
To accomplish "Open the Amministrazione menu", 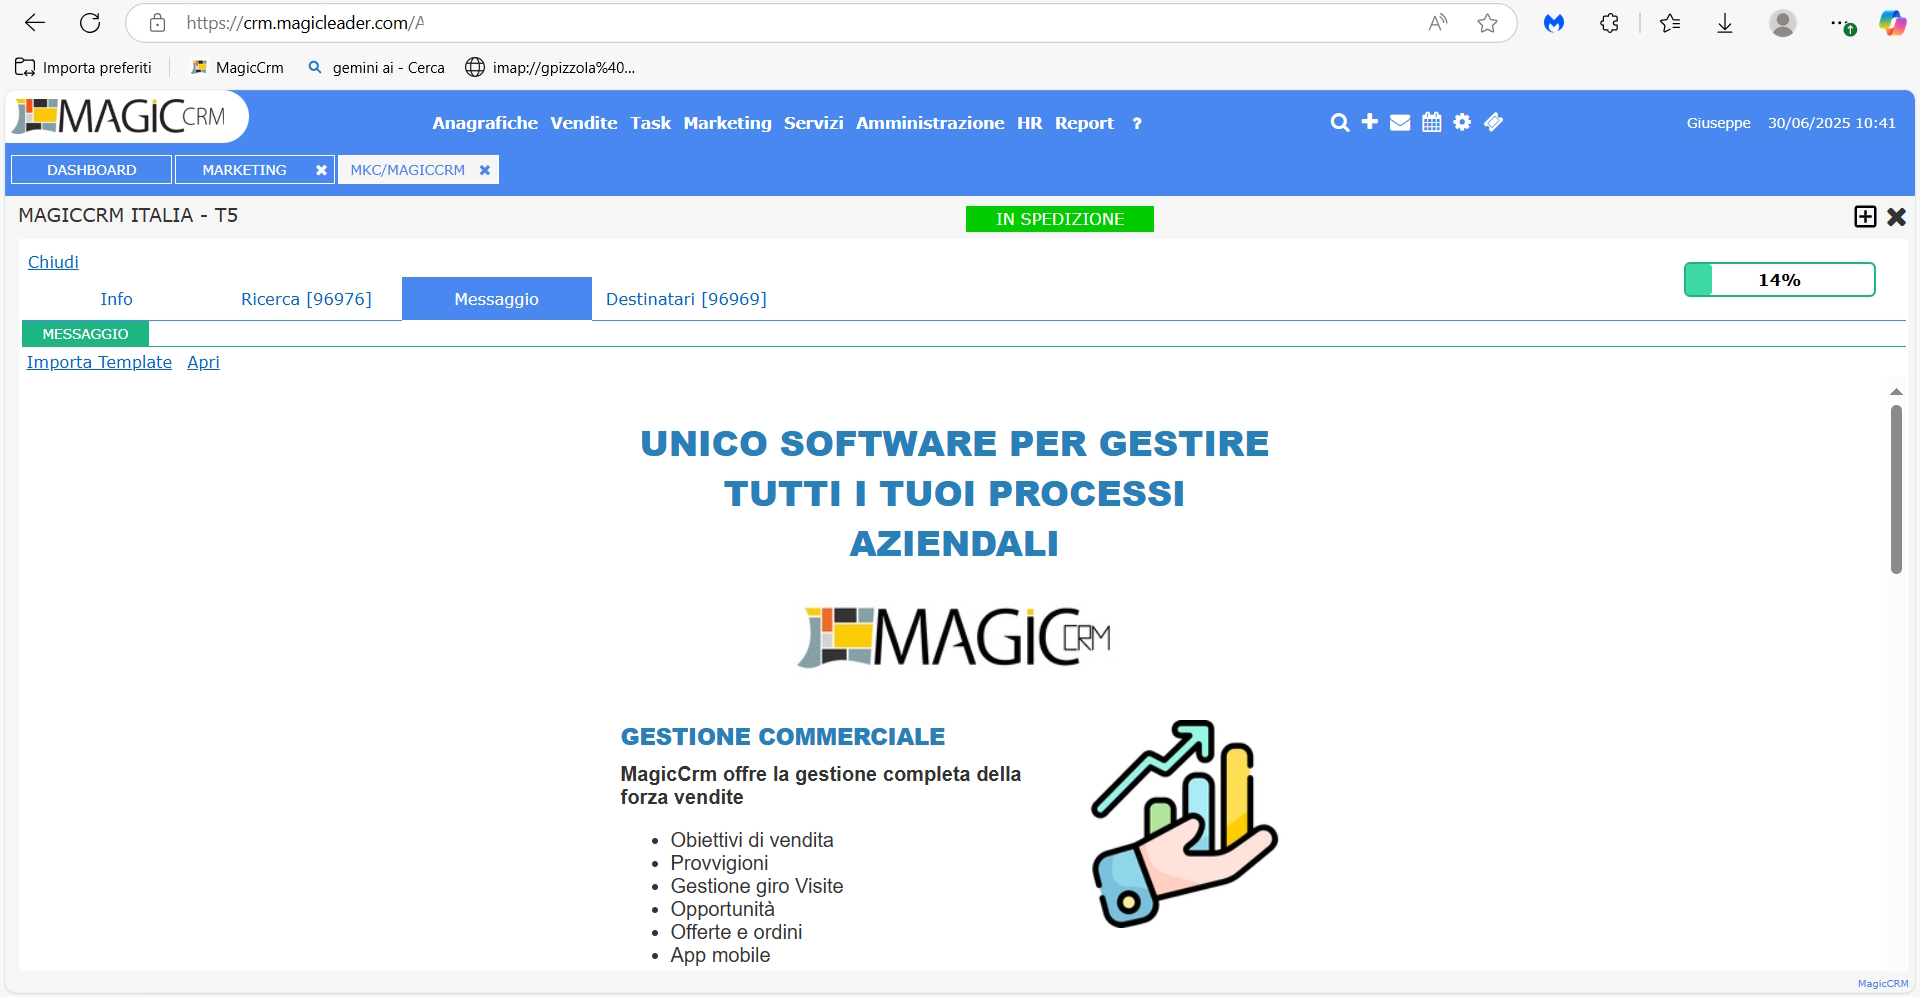I will click(x=930, y=123).
